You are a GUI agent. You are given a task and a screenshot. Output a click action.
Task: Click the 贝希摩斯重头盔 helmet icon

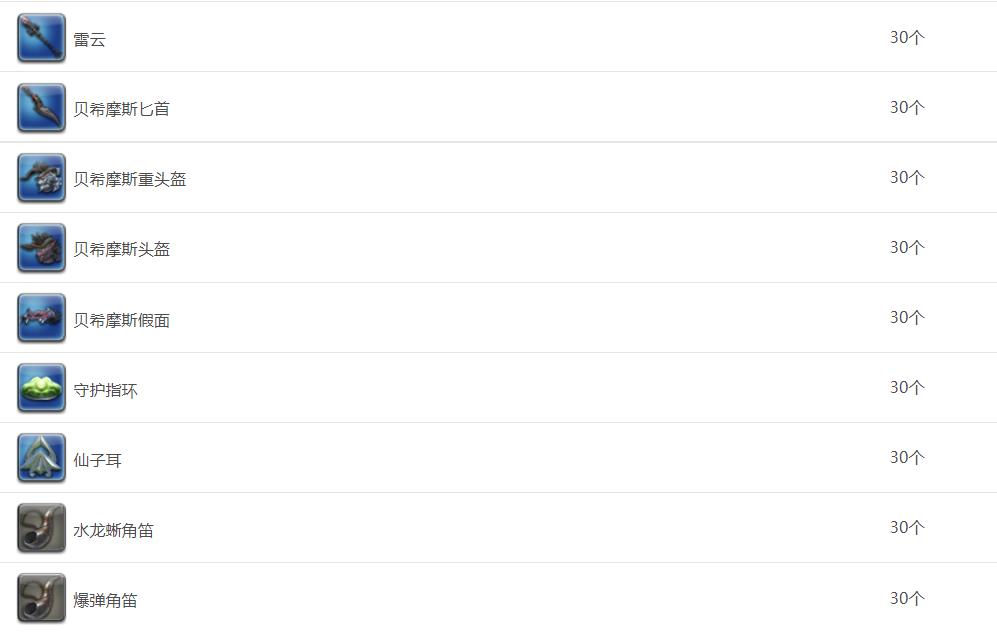(41, 178)
